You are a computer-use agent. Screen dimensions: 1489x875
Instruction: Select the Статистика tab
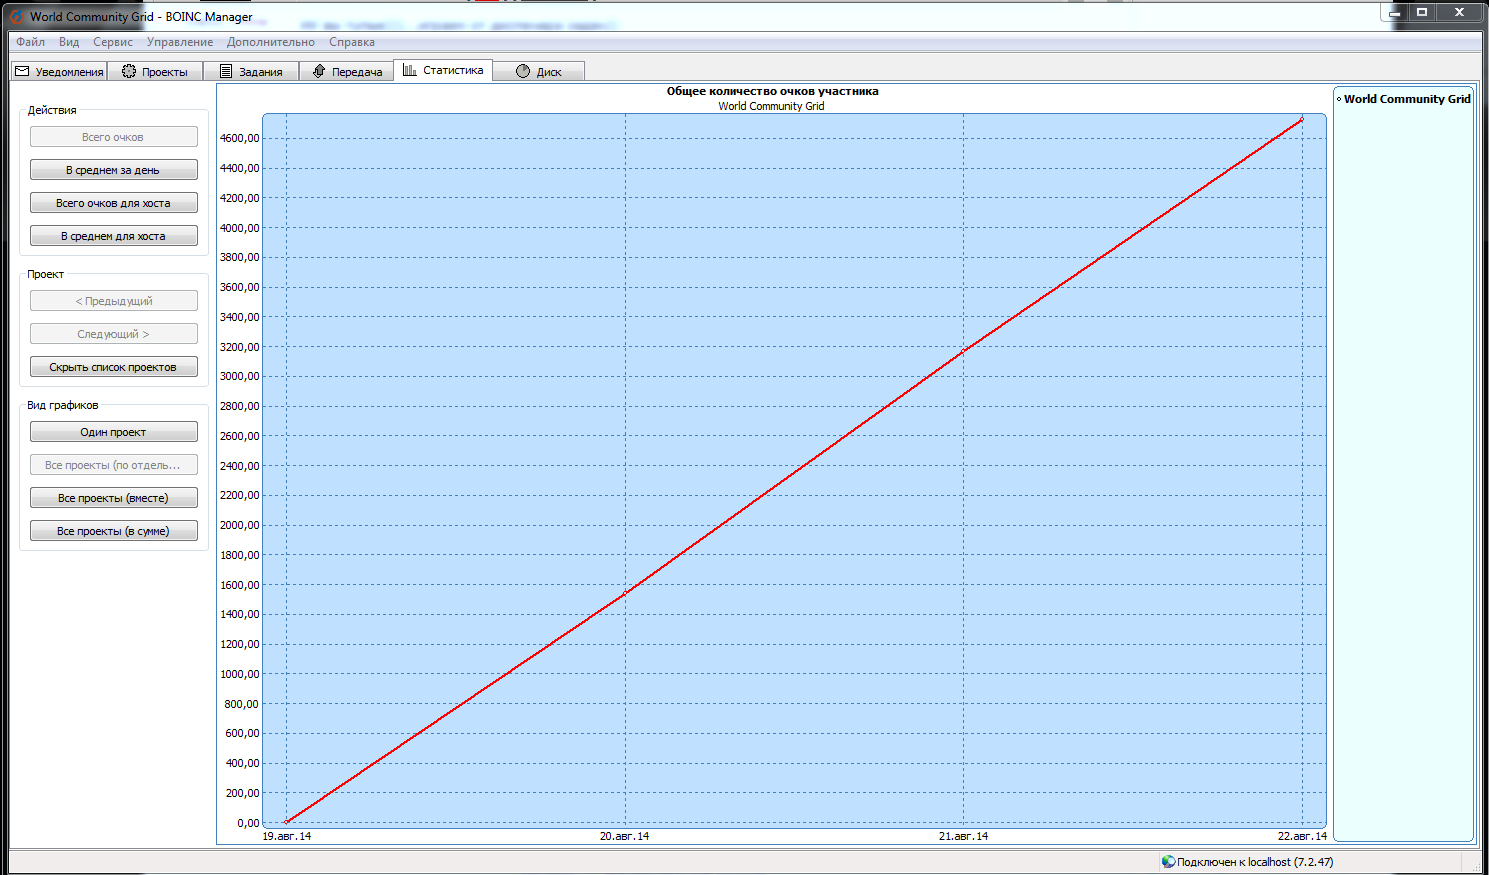443,70
